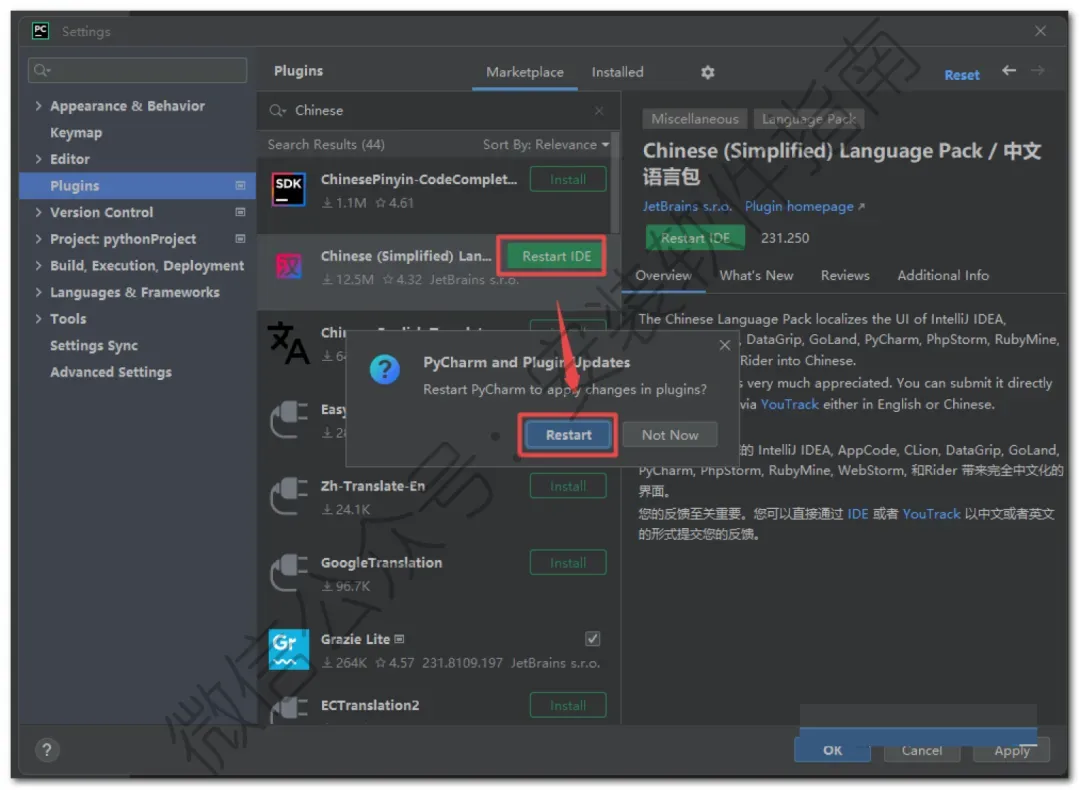This screenshot has height=790, width=1080.
Task: Click the Apply button
Action: coord(1011,750)
